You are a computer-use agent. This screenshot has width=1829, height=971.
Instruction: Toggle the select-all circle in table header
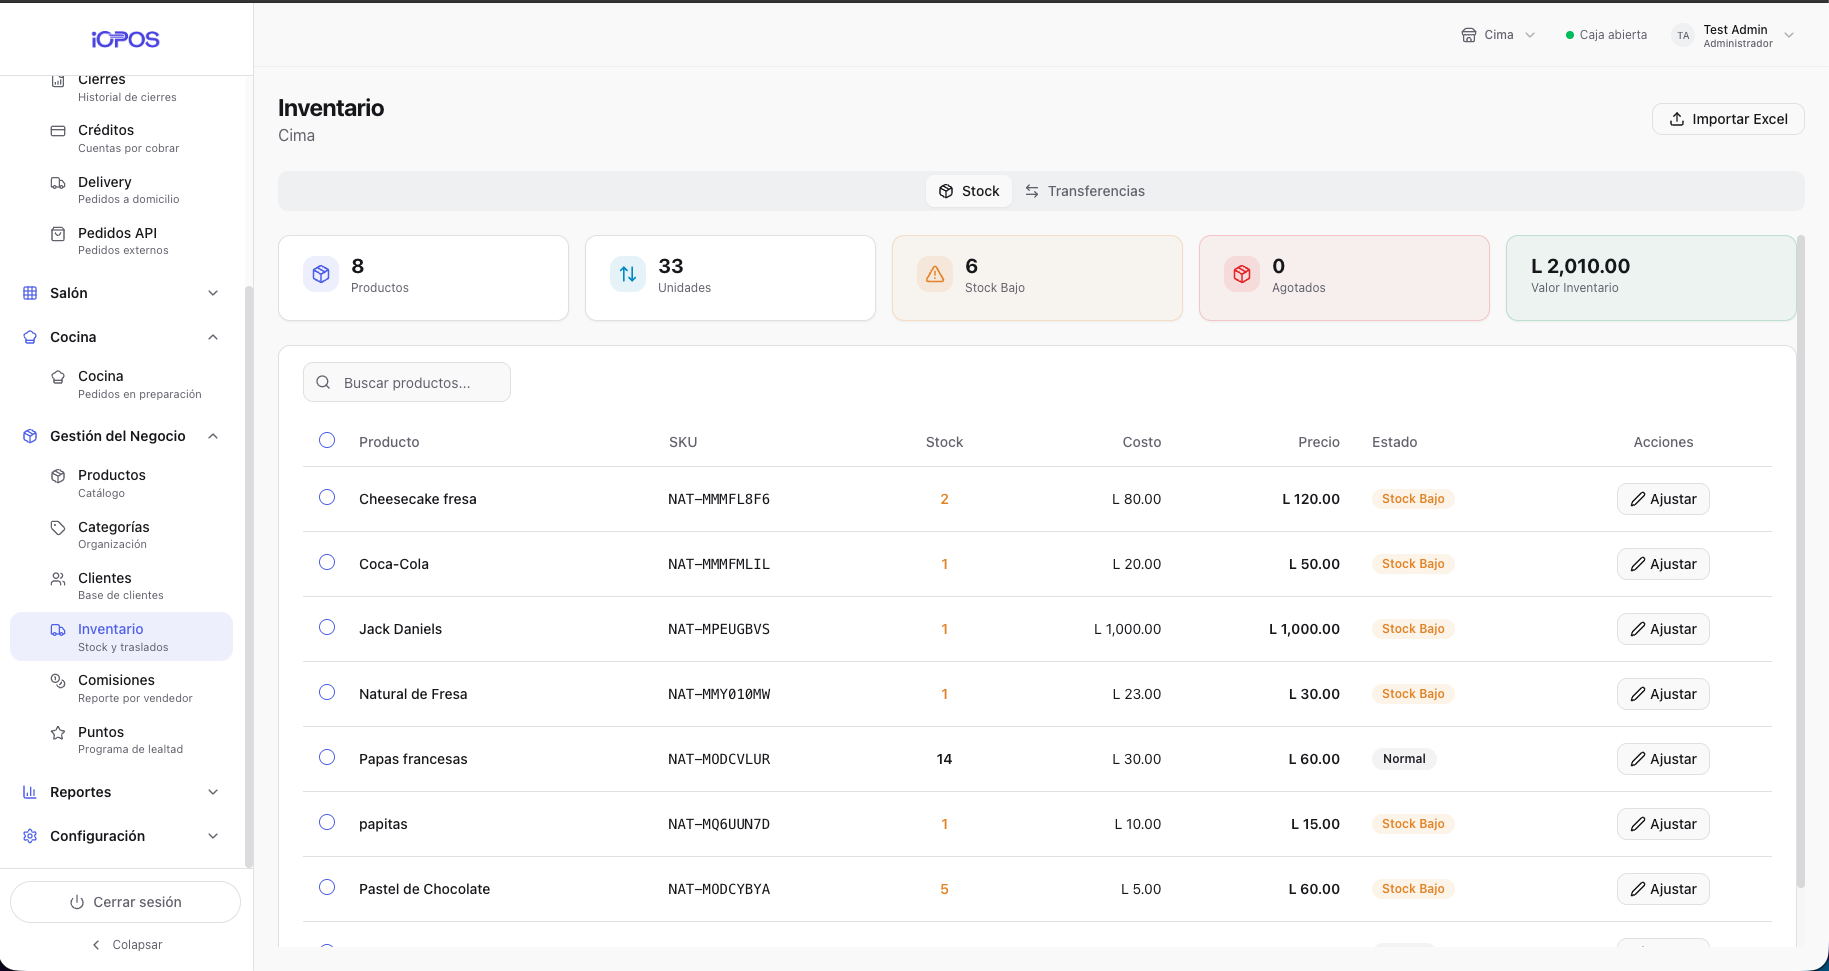point(327,440)
